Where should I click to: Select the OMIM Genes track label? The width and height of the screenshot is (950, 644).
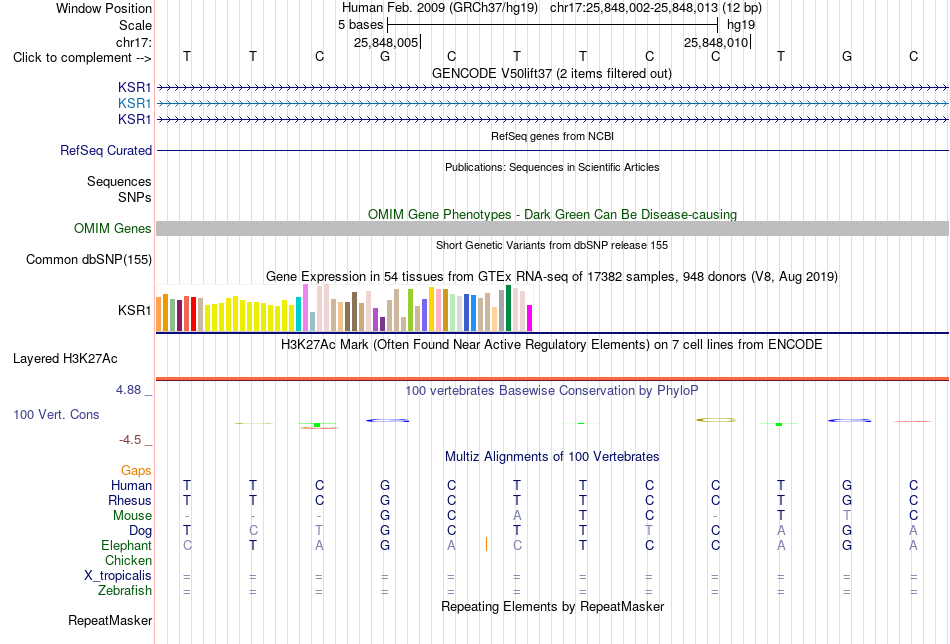[113, 228]
